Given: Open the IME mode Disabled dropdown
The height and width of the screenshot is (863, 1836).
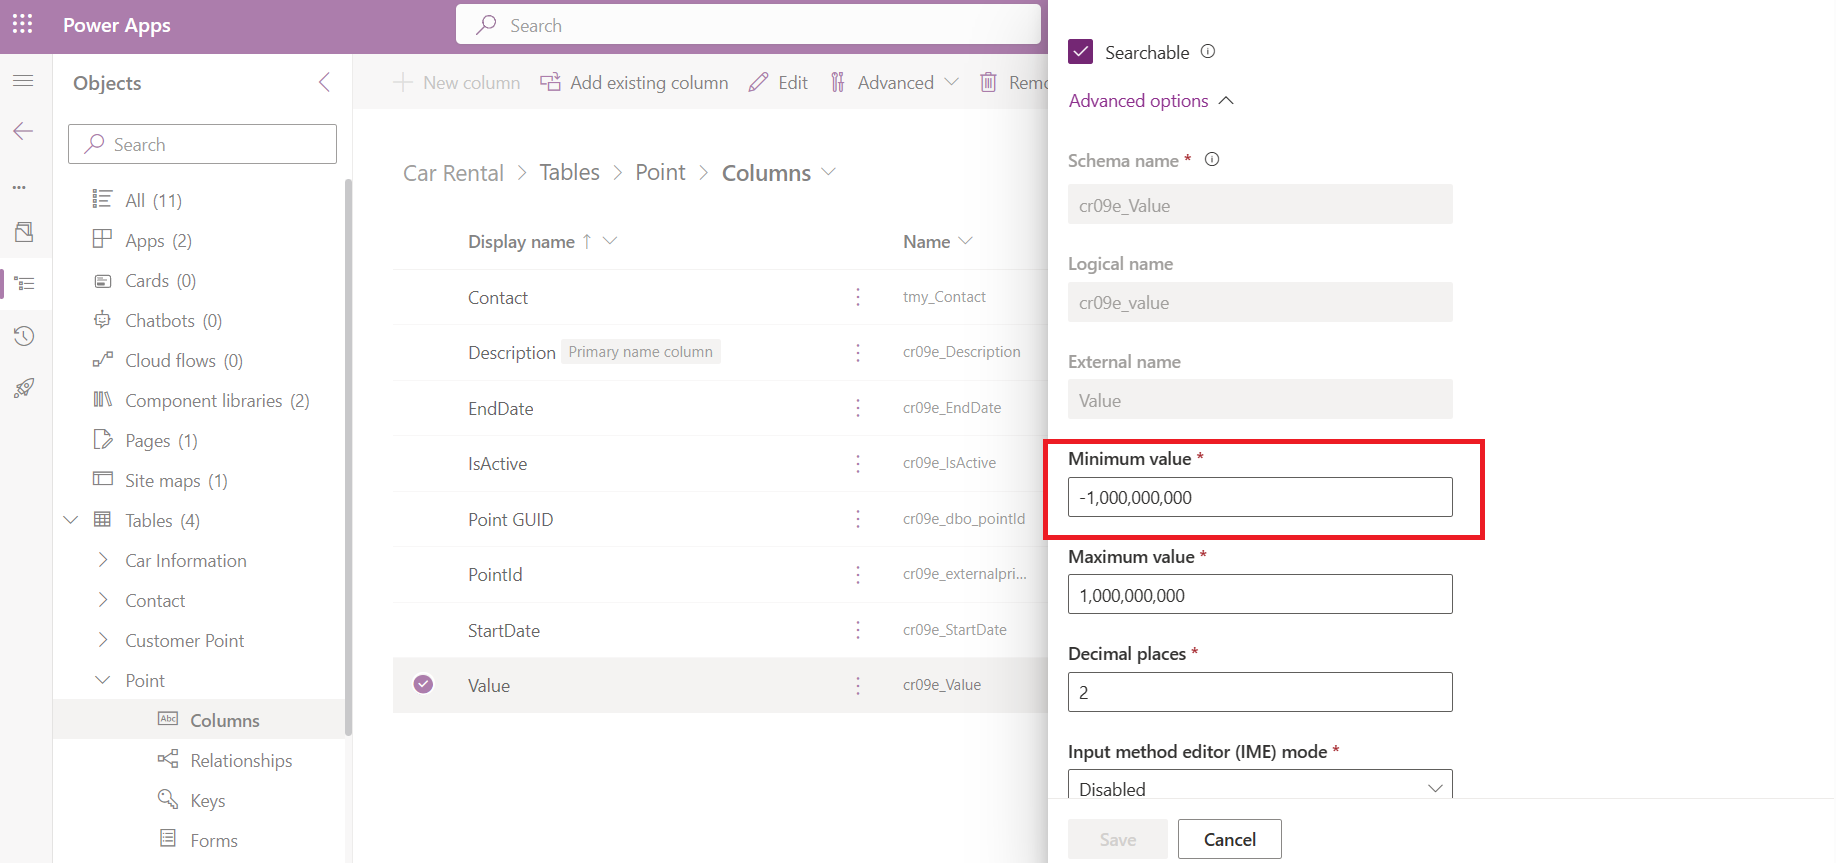Looking at the screenshot, I should 1260,786.
